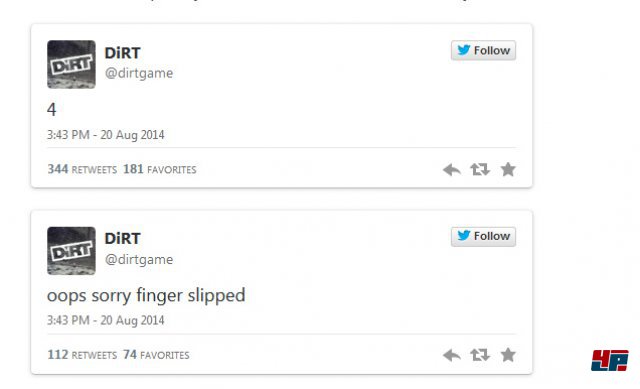The height and width of the screenshot is (389, 640).
Task: View the 344 retweets list
Action: click(82, 169)
